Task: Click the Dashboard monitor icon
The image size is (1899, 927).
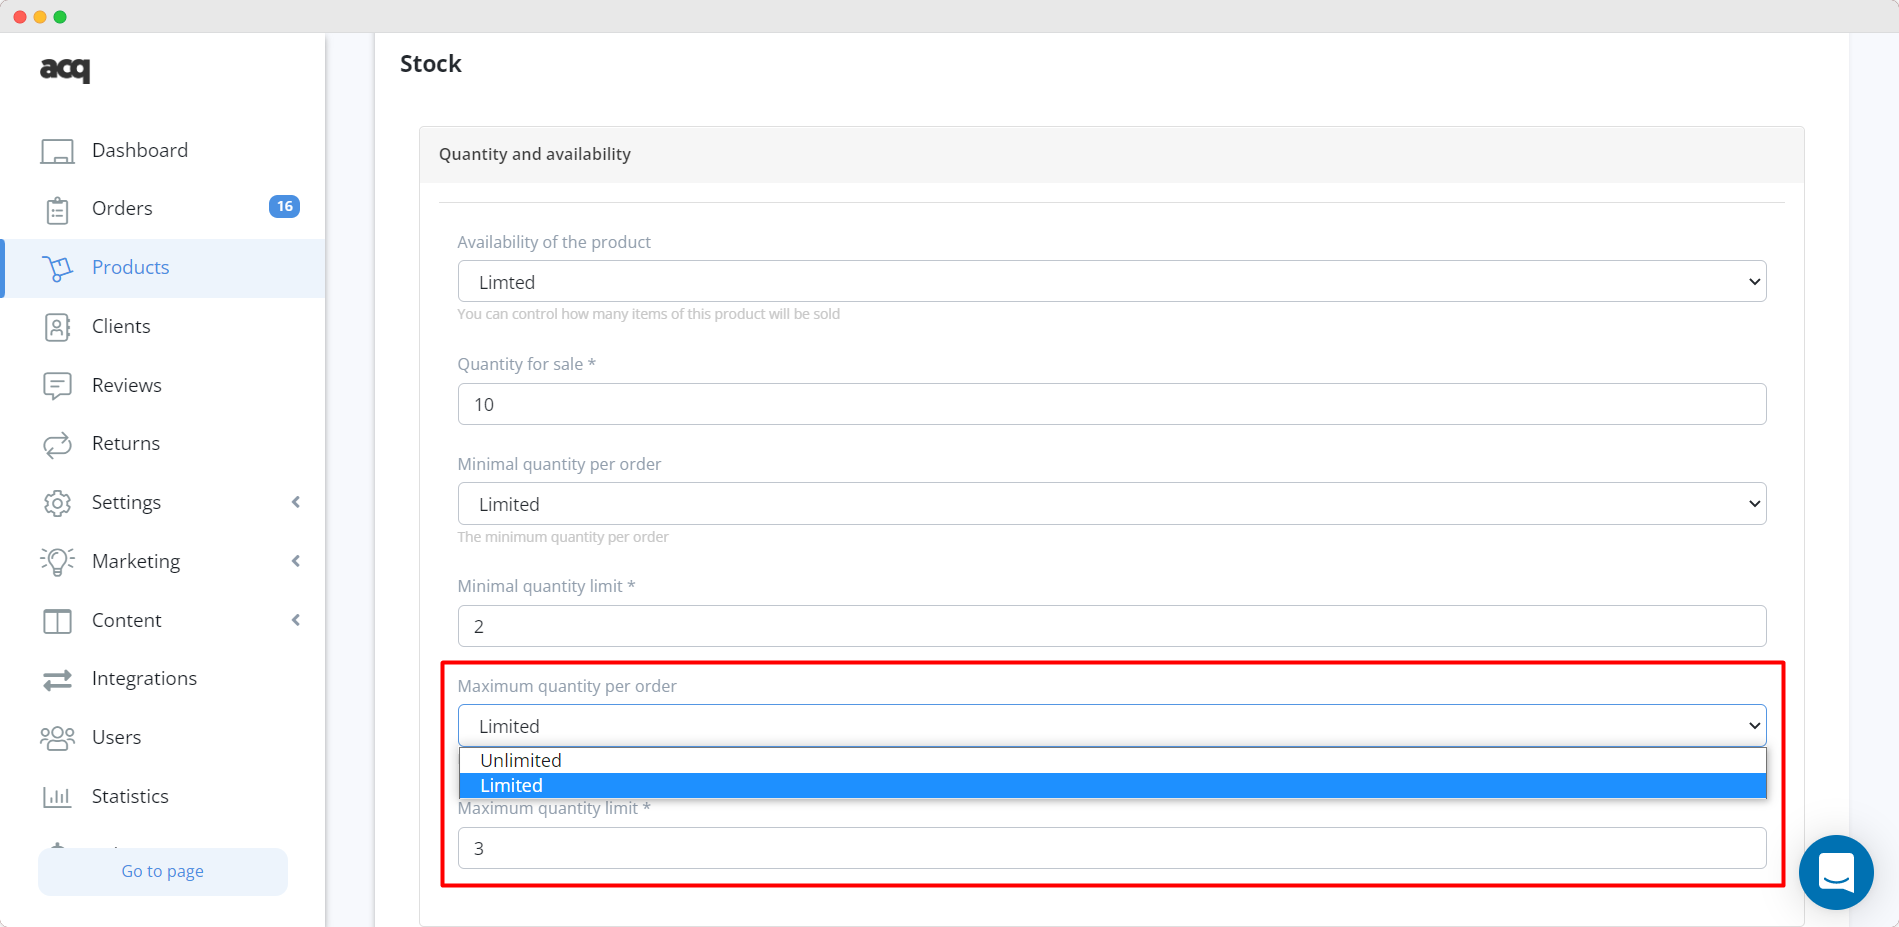Action: click(x=57, y=151)
